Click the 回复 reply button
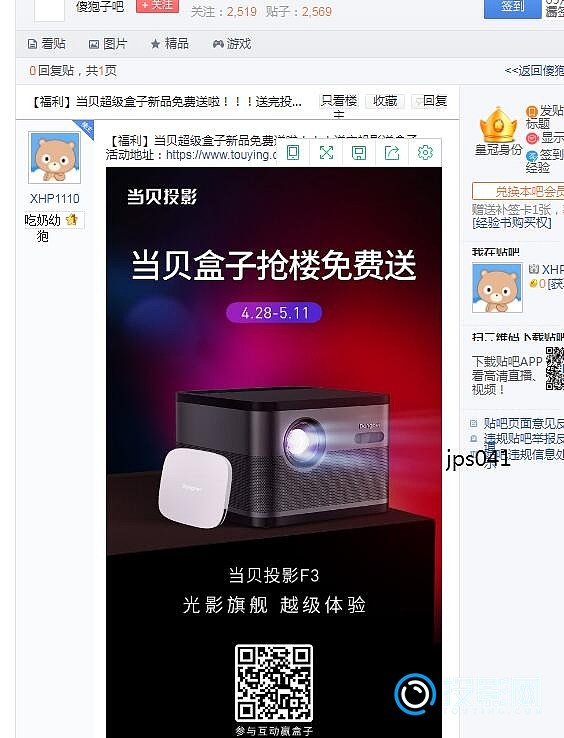 430,101
